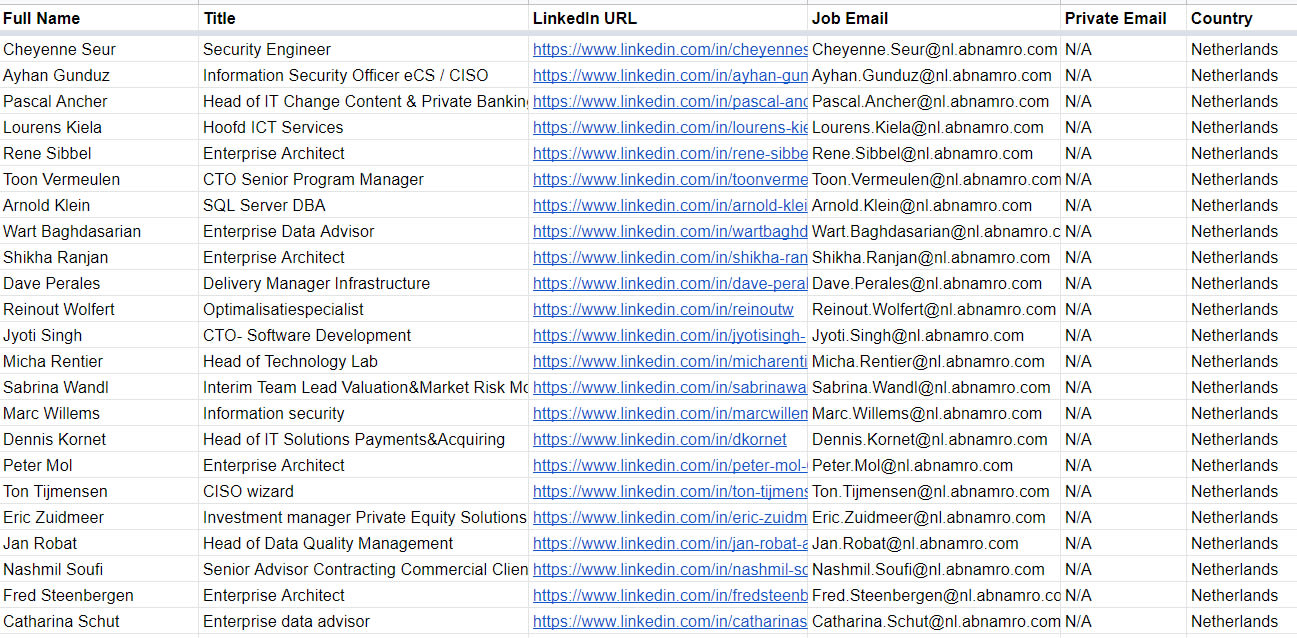
Task: Open Eric Zuidmeer's LinkedIn link
Action: [x=670, y=517]
